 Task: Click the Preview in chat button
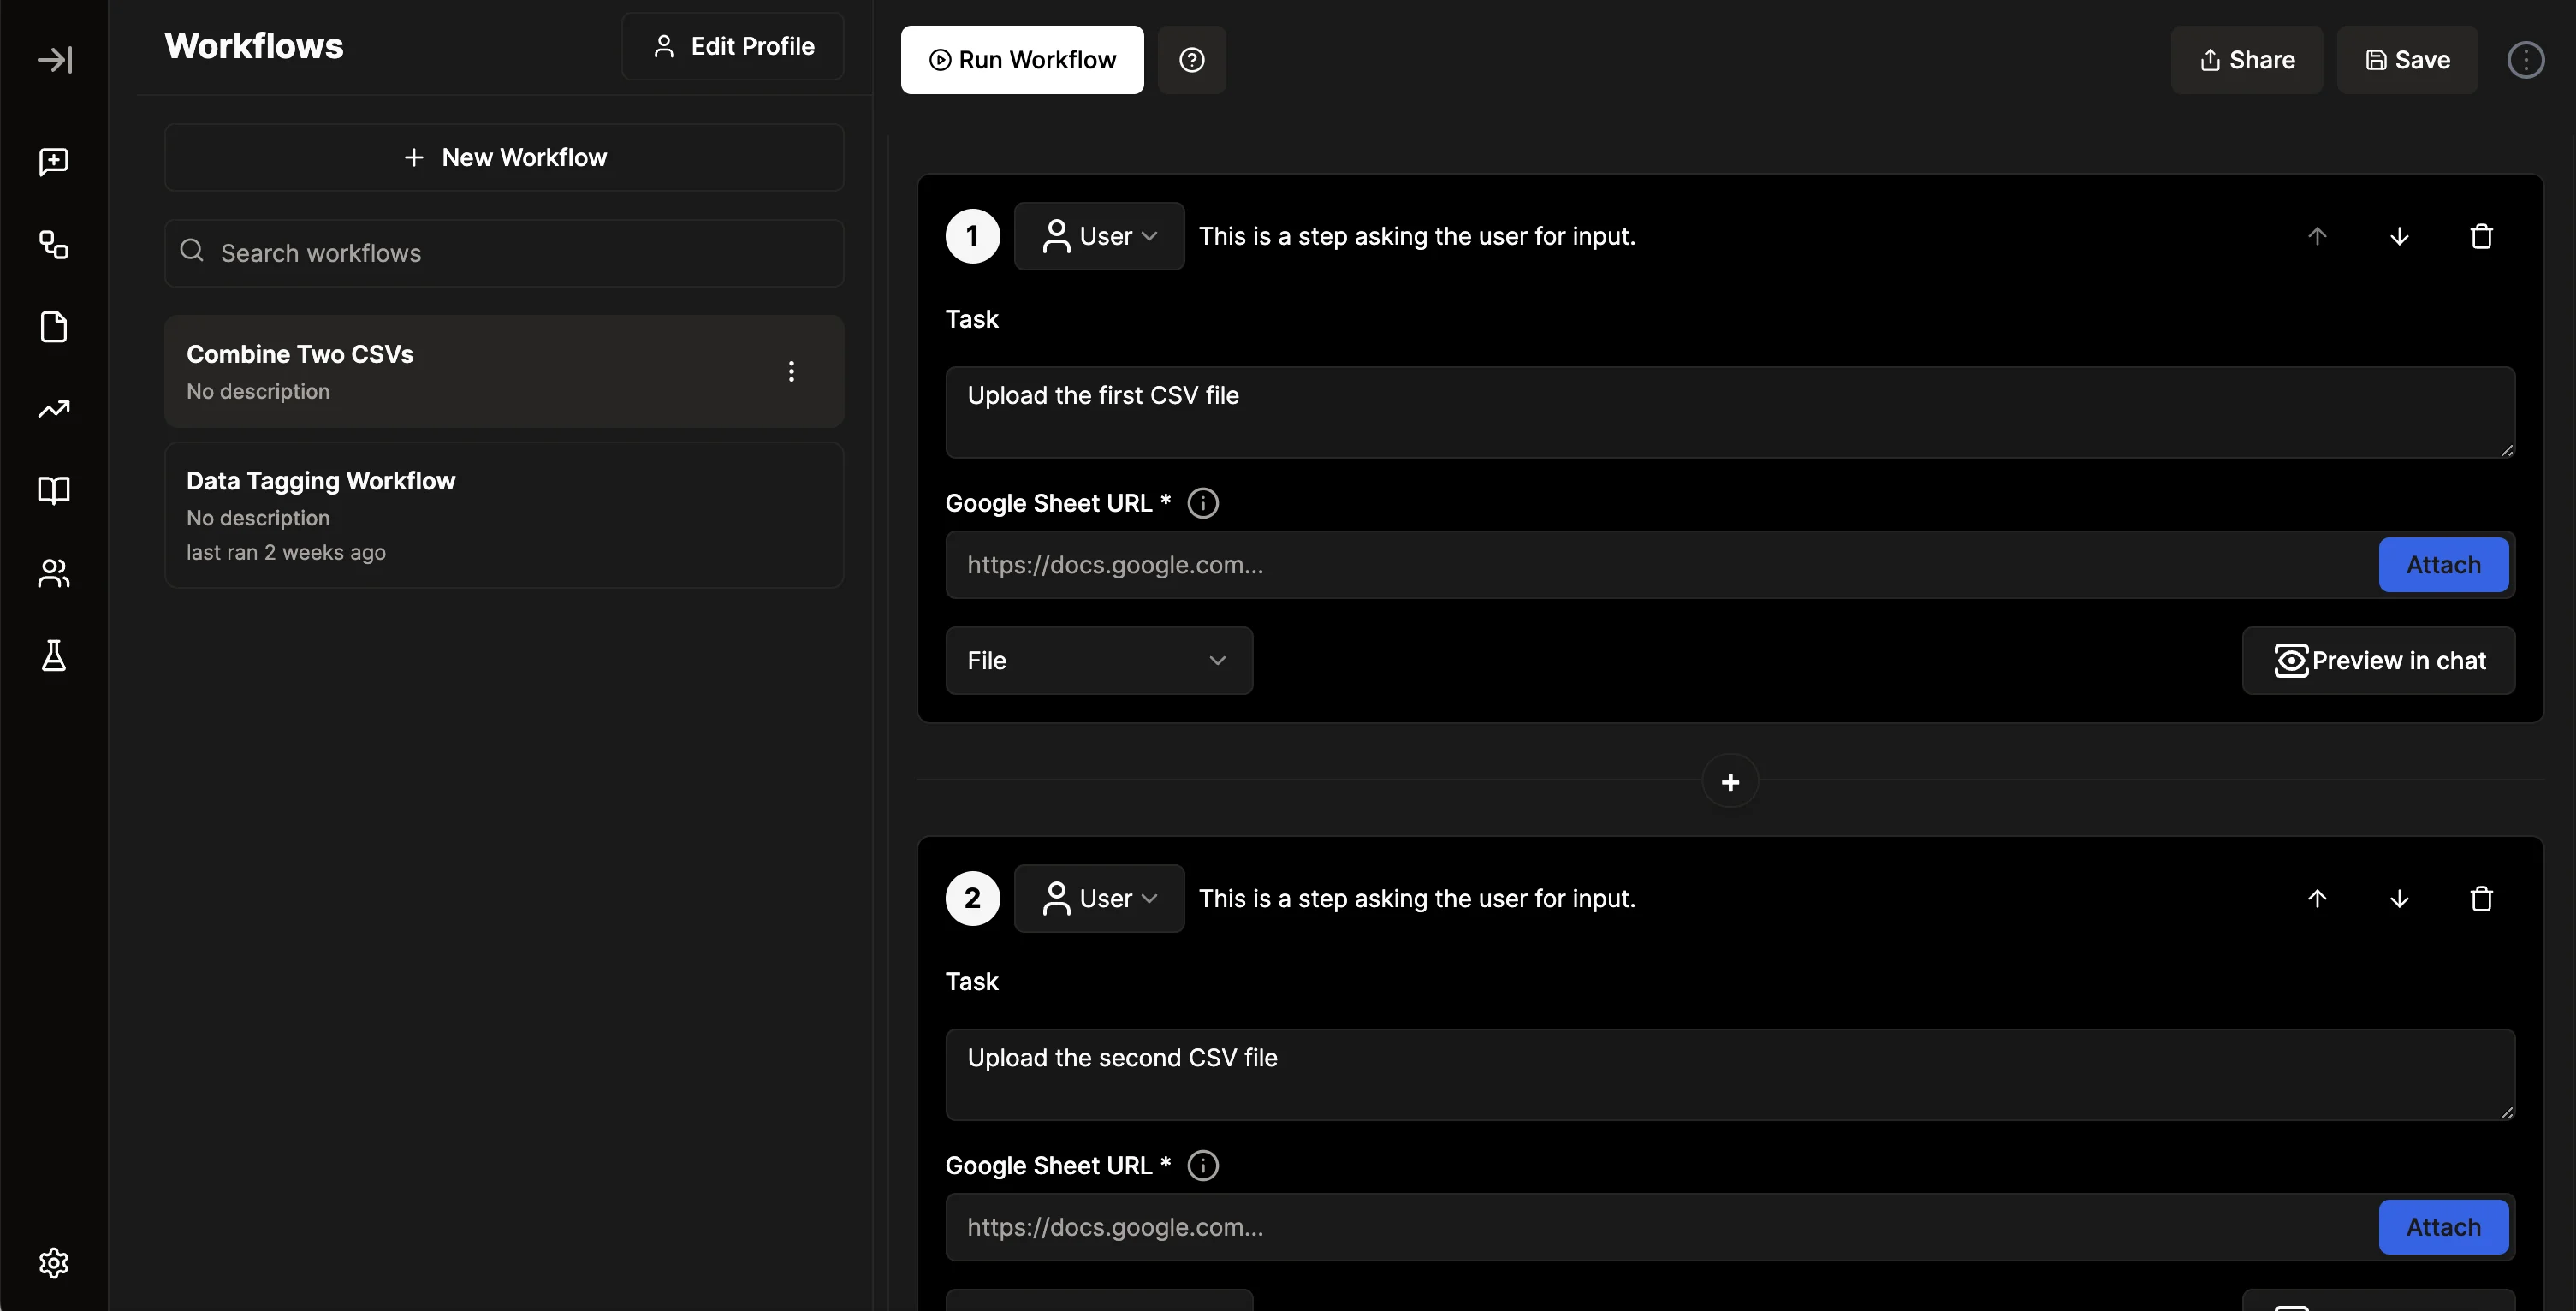pyautogui.click(x=2378, y=660)
